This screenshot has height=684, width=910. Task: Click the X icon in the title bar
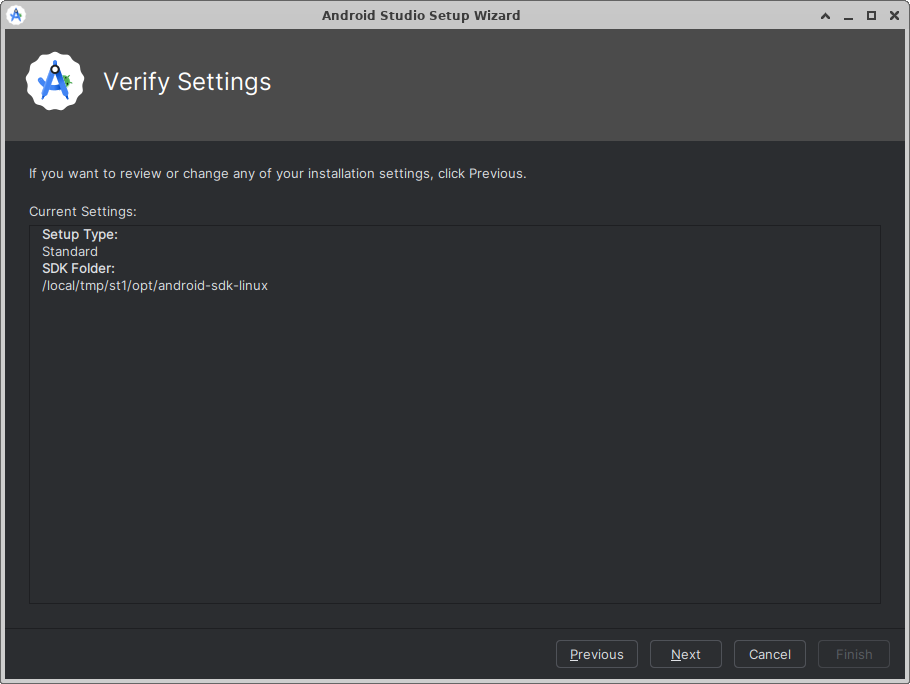(x=894, y=15)
